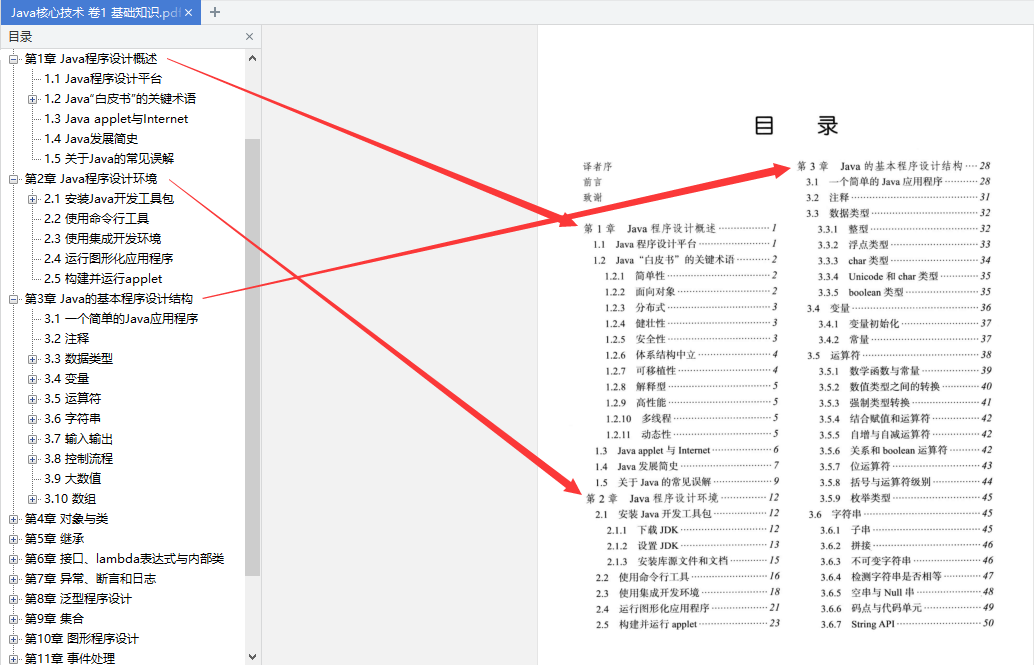Open bookmark 1.5 关于Java的常见误解
This screenshot has width=1034, height=665.
[x=109, y=158]
